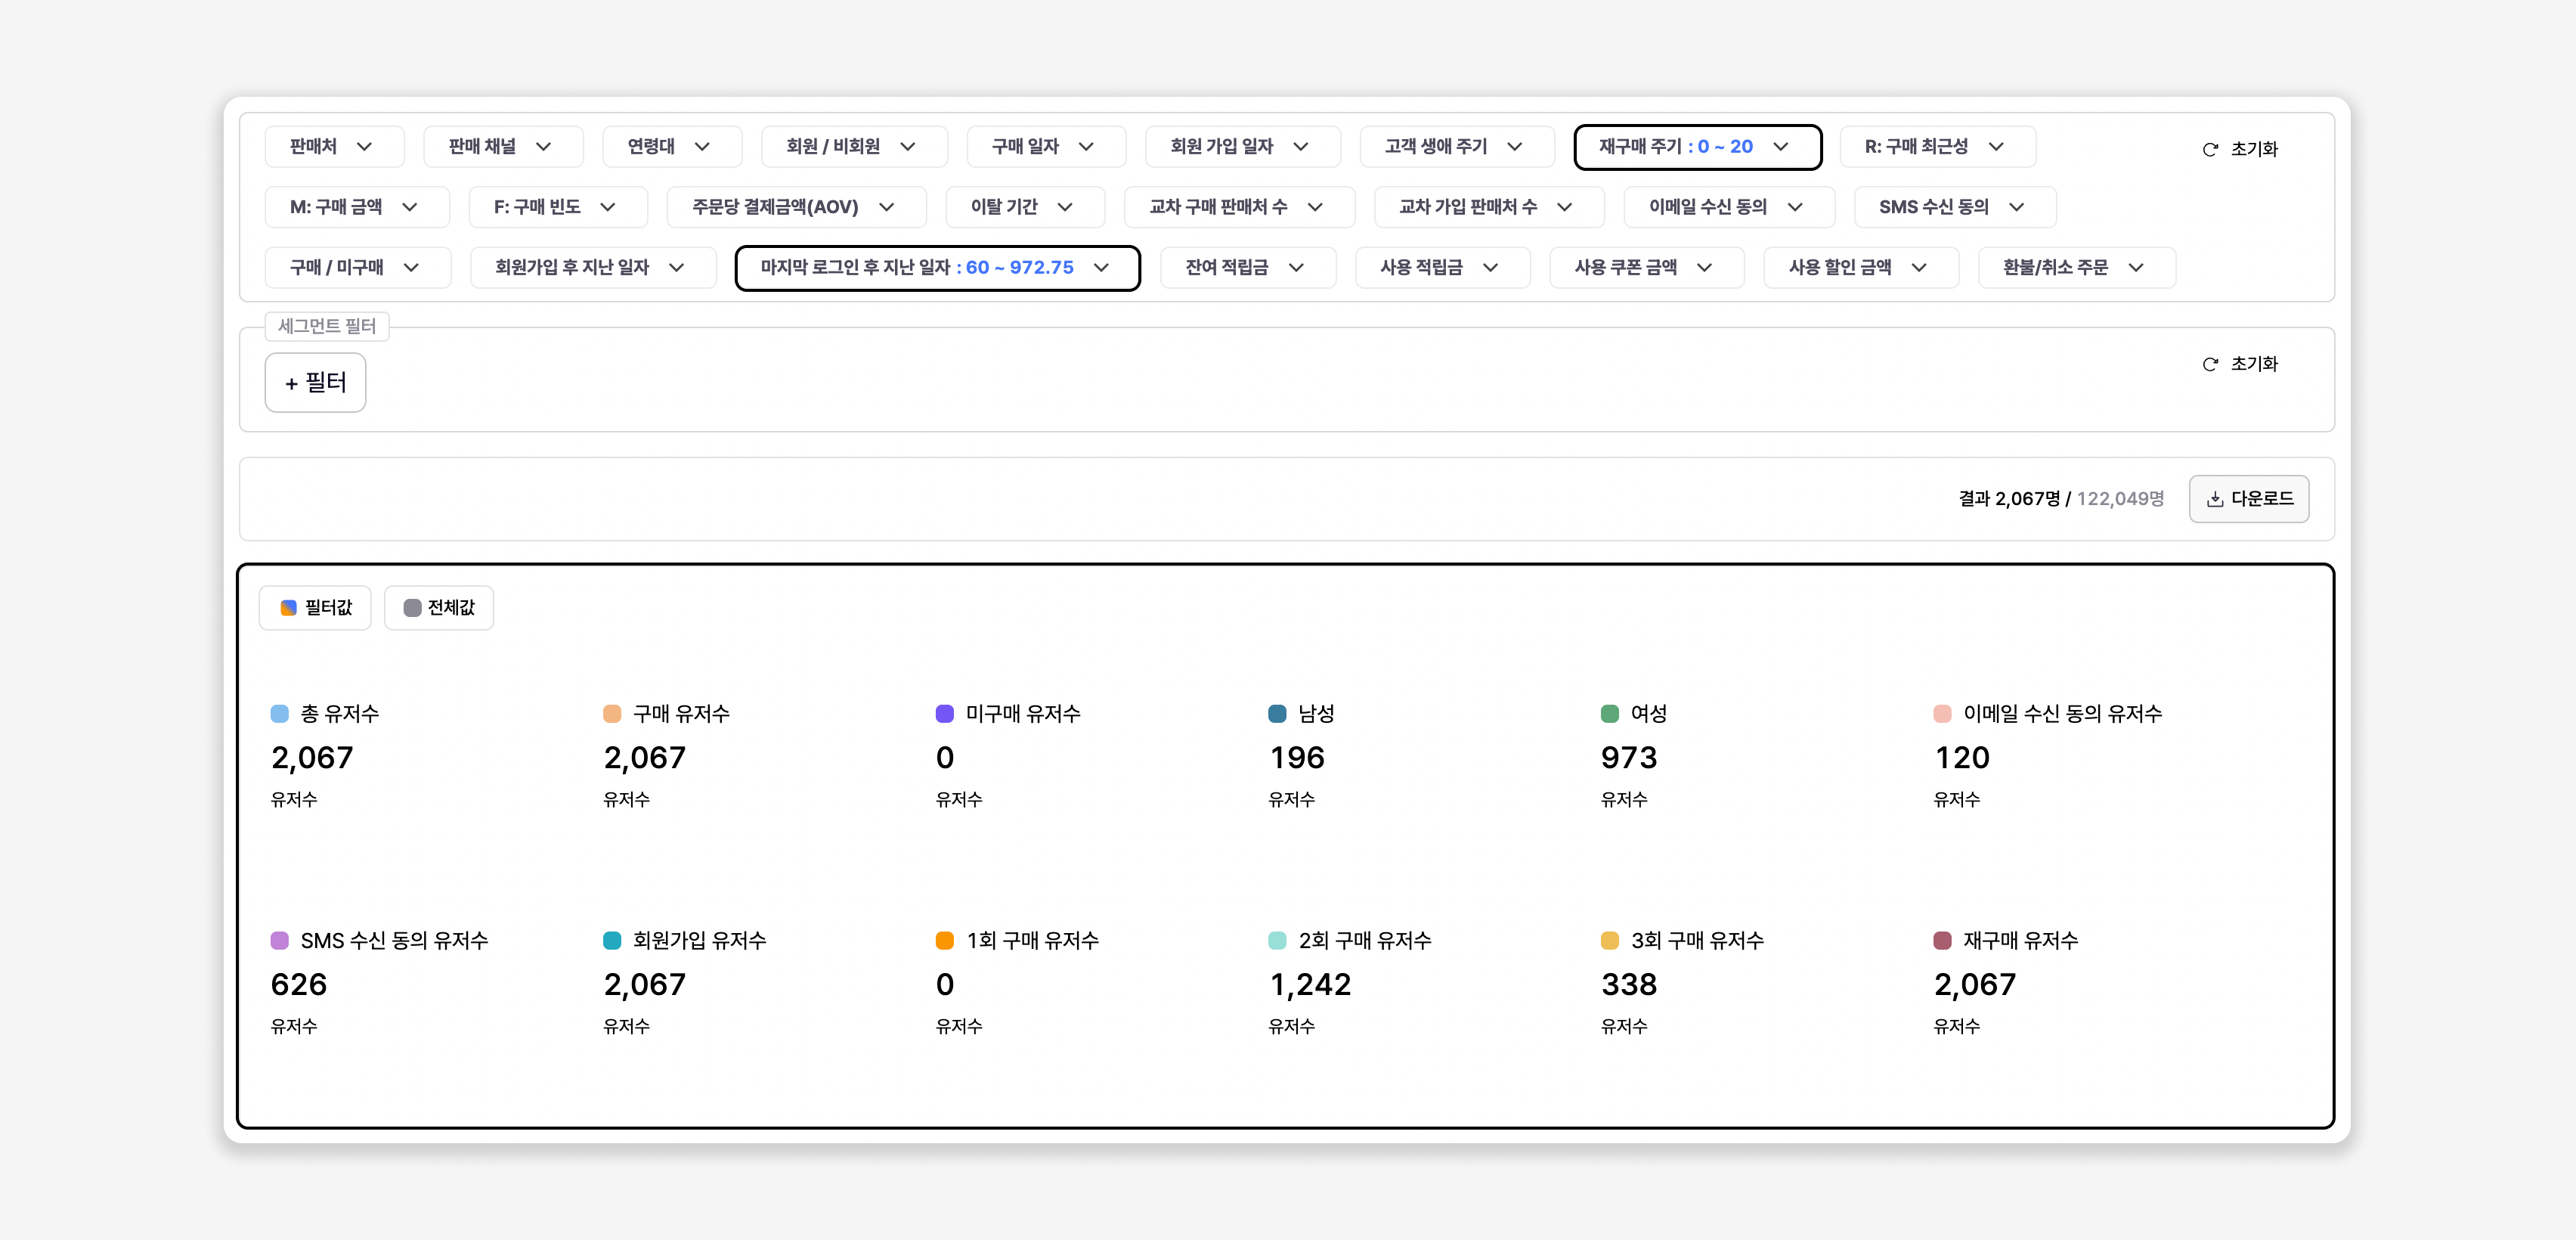
Task: Open the SMS 수신 동의 dropdown
Action: pos(1954,207)
